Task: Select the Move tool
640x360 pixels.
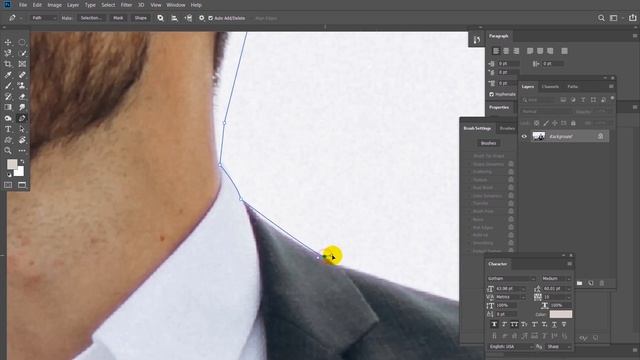Action: click(8, 42)
